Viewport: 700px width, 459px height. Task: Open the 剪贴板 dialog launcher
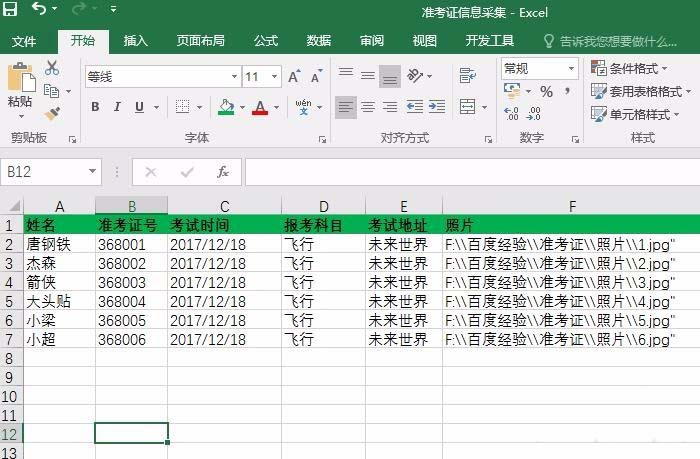click(x=72, y=140)
